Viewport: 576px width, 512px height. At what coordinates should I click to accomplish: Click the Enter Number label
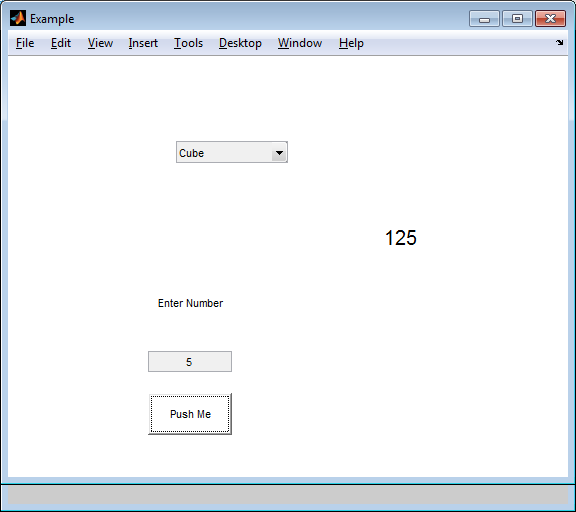(190, 303)
